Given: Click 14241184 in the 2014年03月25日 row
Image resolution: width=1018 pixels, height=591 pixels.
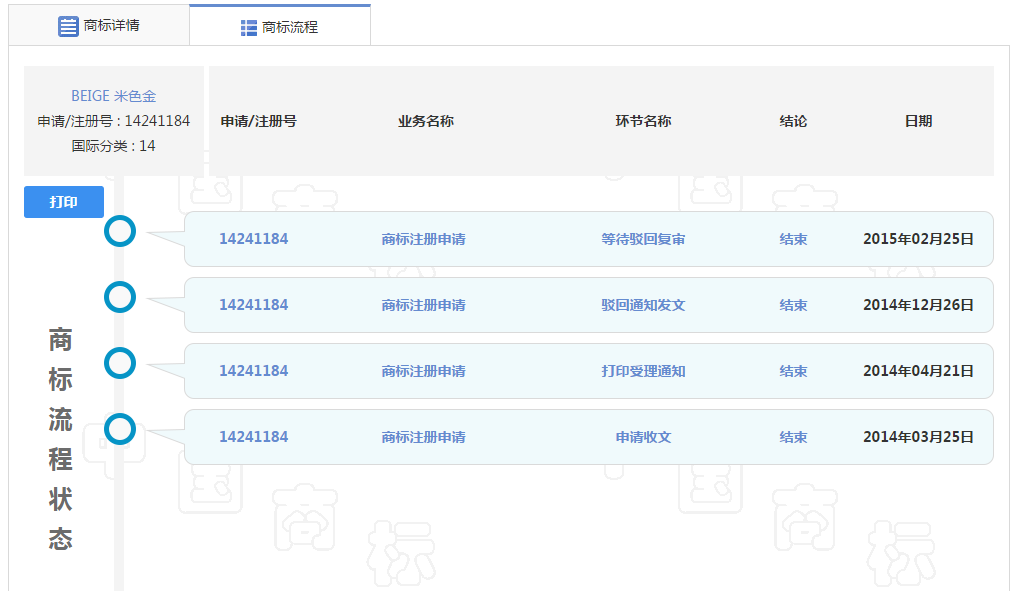Looking at the screenshot, I should click(x=254, y=437).
